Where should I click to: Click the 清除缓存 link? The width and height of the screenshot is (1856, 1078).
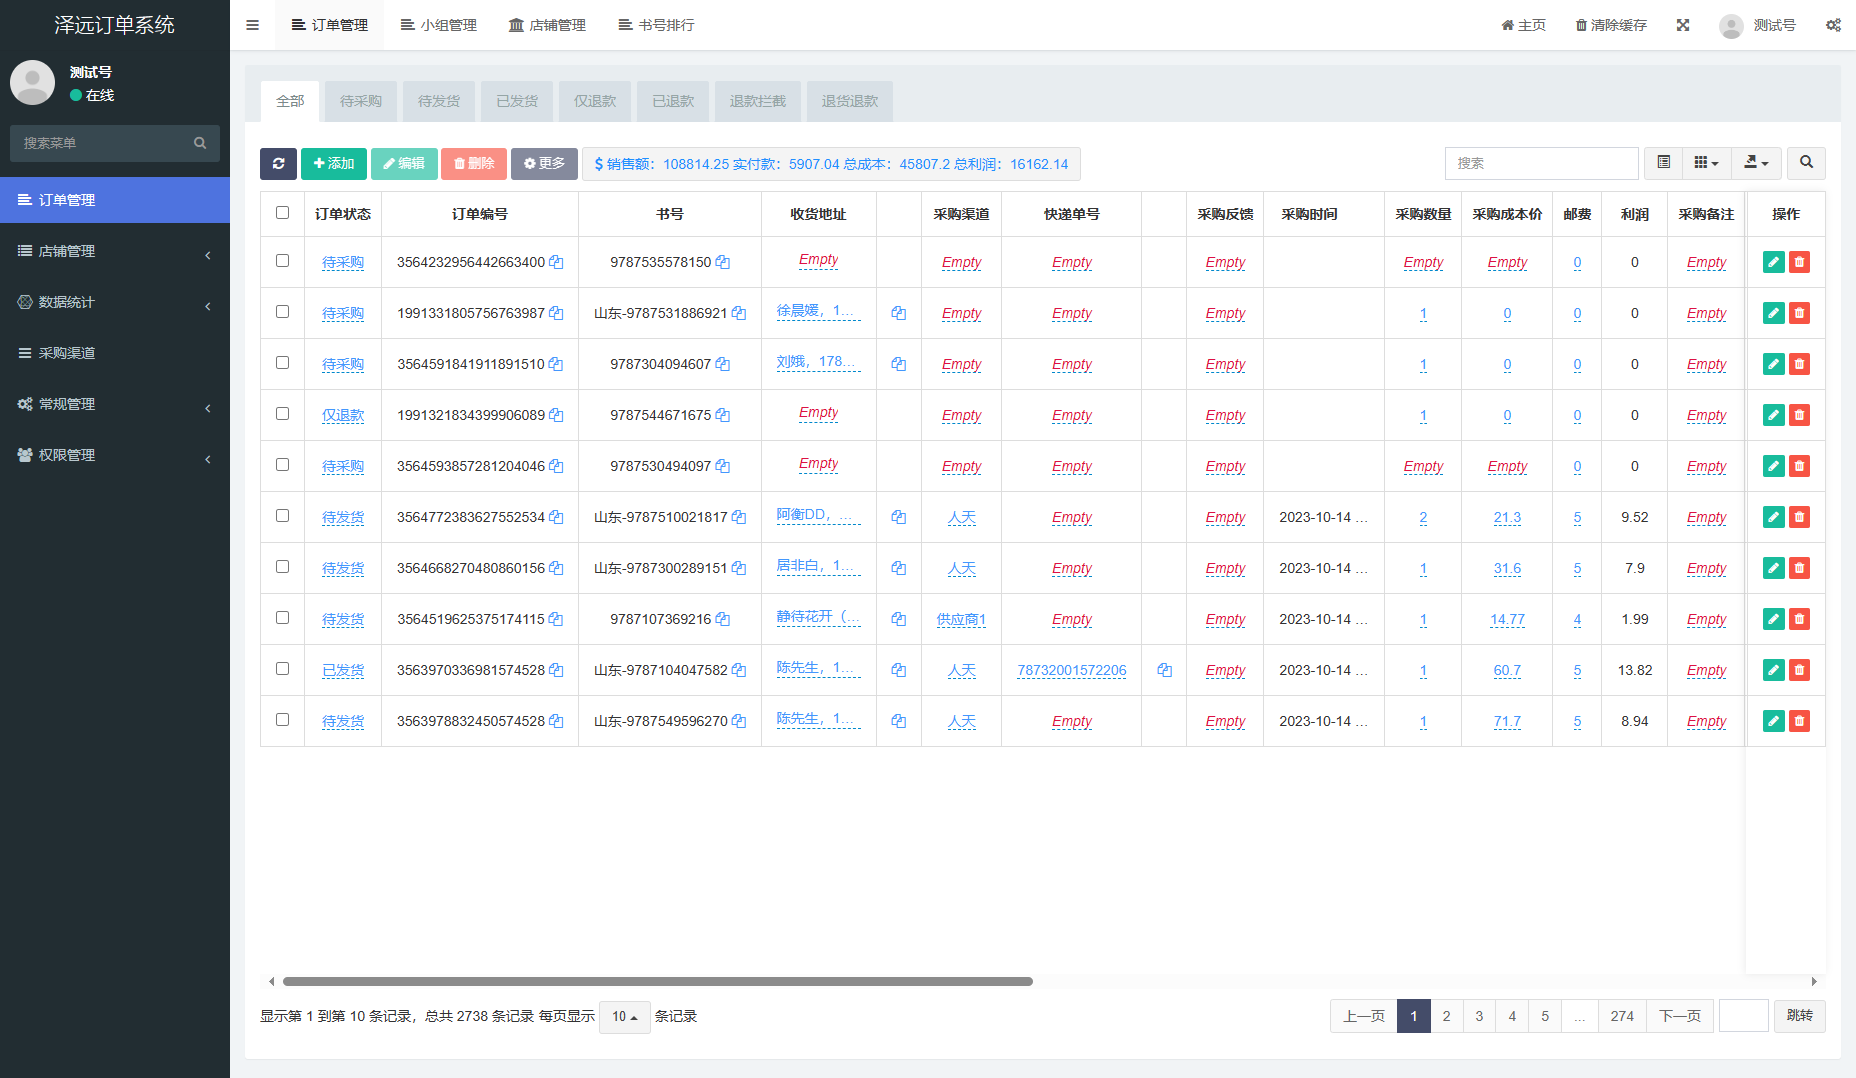tap(1611, 25)
